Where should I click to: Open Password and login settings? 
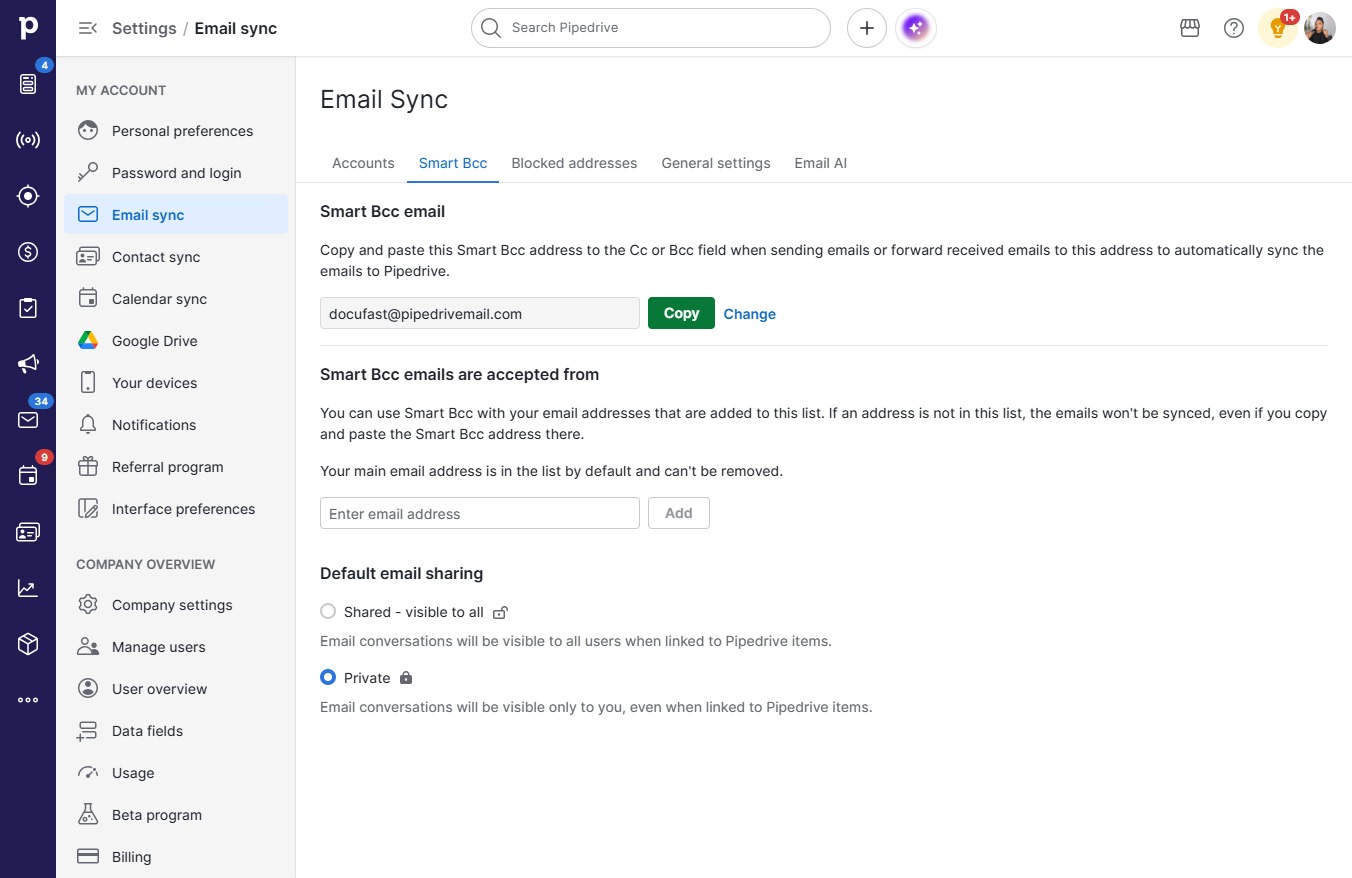tap(176, 173)
